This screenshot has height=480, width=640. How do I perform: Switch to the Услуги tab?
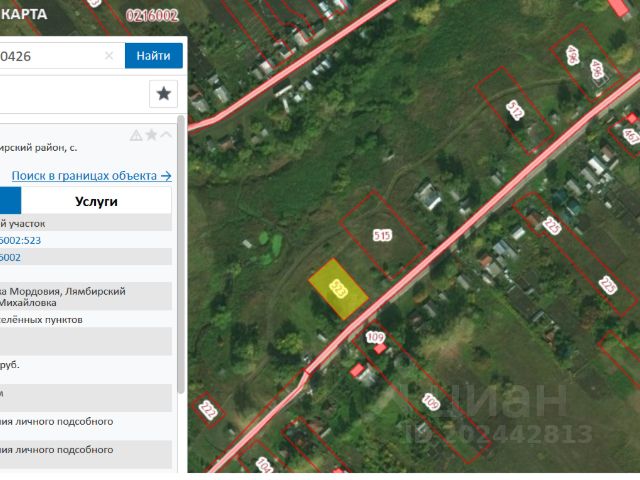pyautogui.click(x=96, y=201)
